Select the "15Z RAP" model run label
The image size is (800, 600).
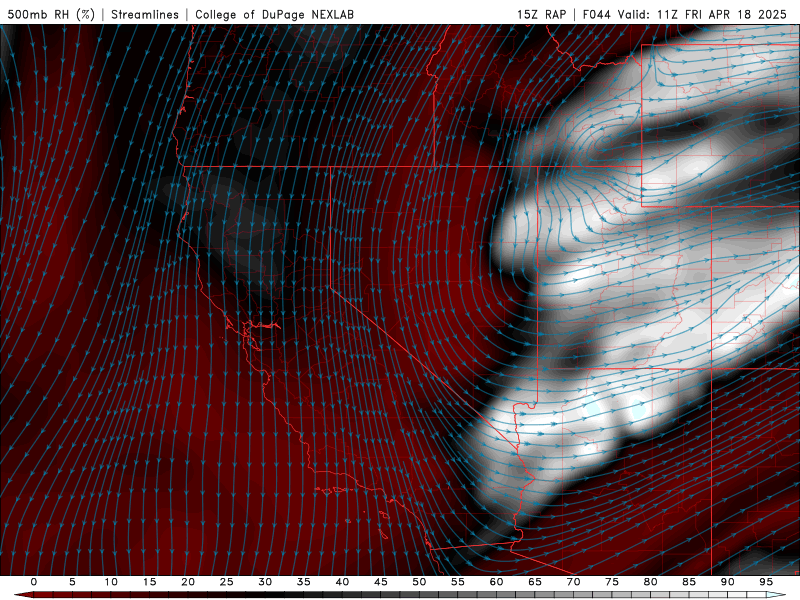(x=541, y=14)
